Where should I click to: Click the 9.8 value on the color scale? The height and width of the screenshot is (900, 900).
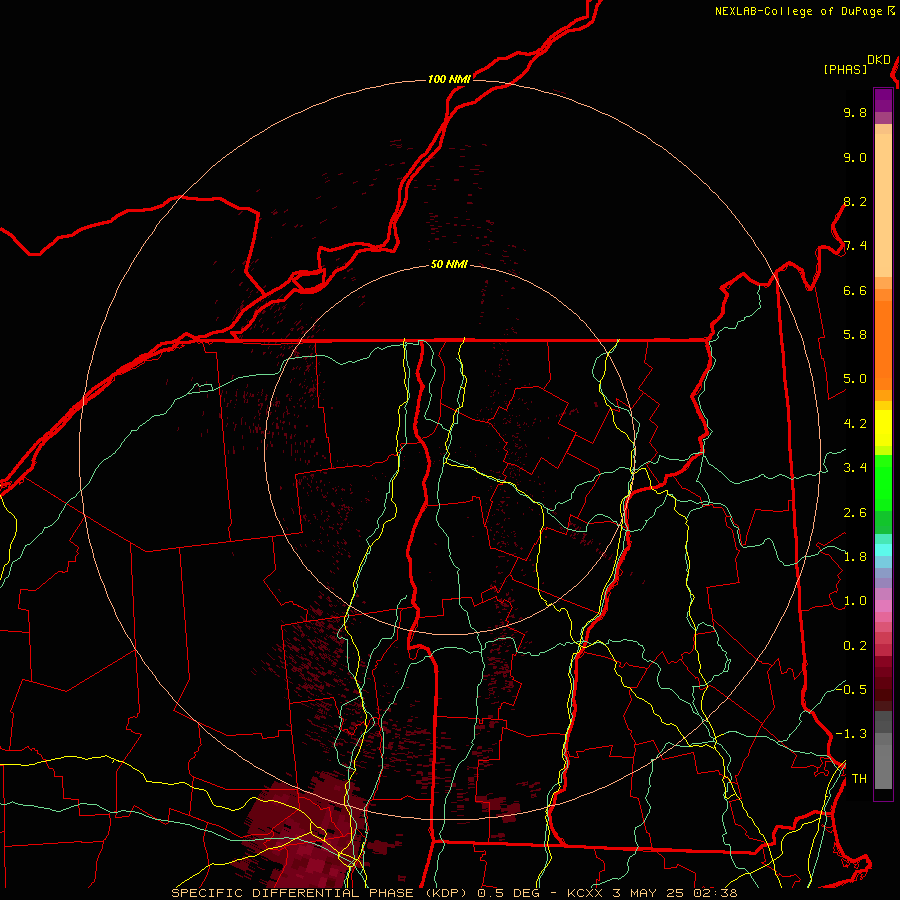point(855,113)
